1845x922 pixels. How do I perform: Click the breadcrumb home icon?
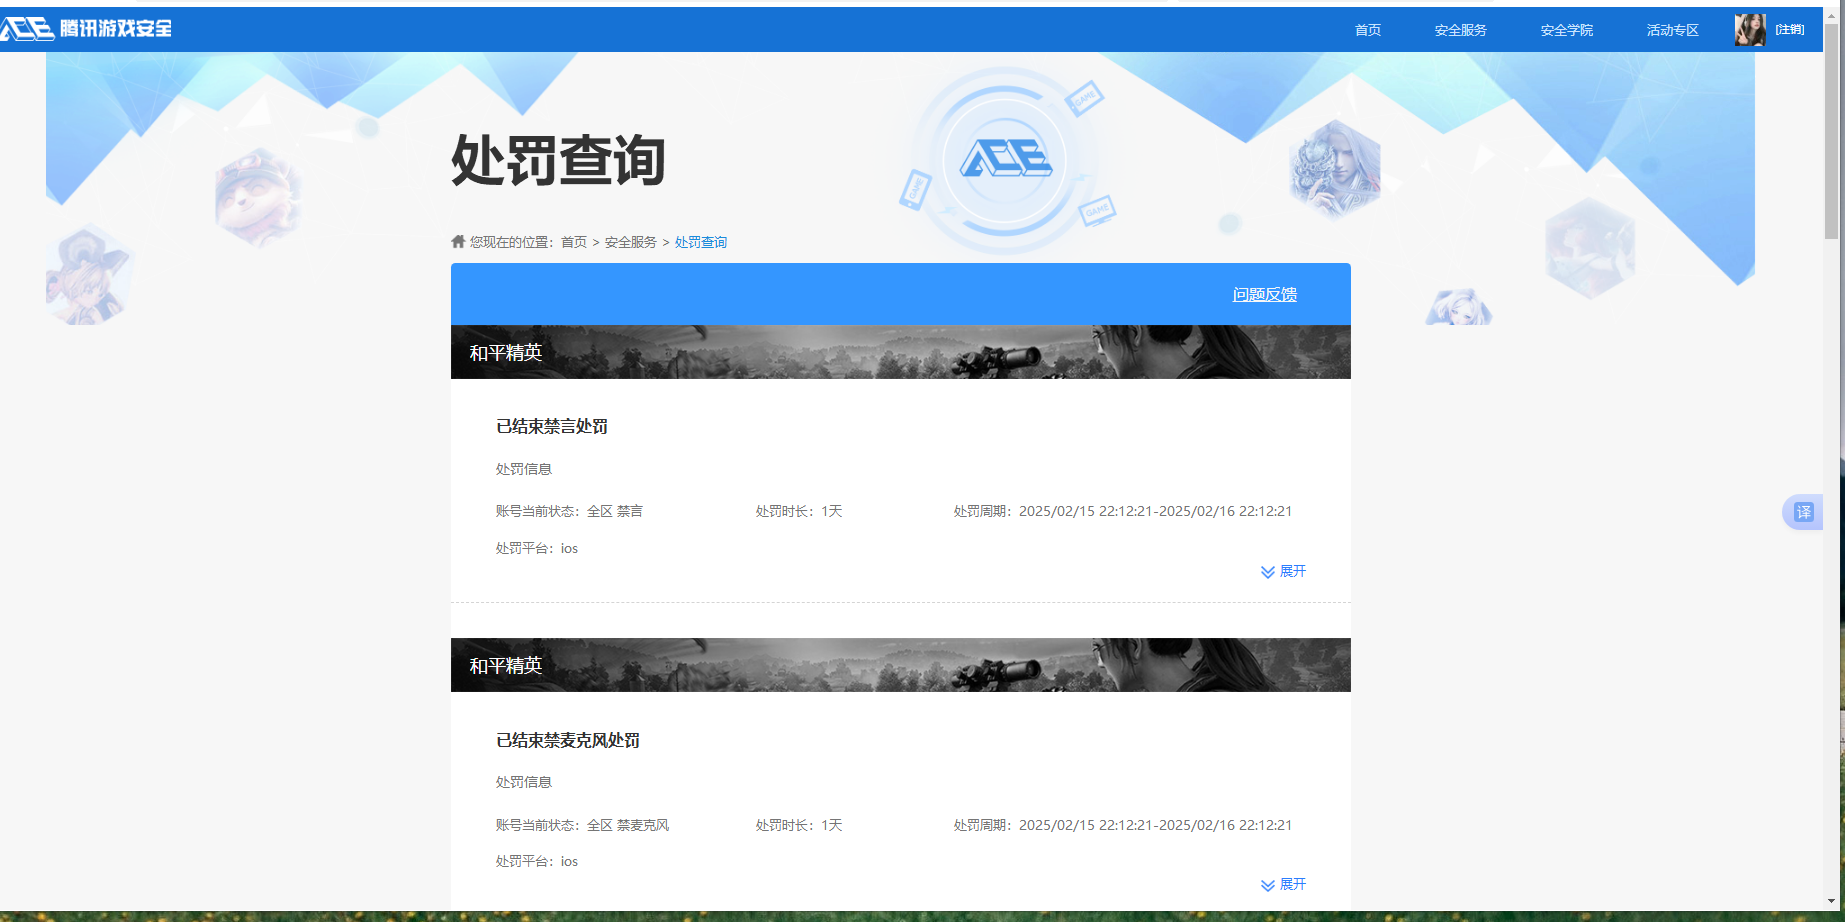458,241
